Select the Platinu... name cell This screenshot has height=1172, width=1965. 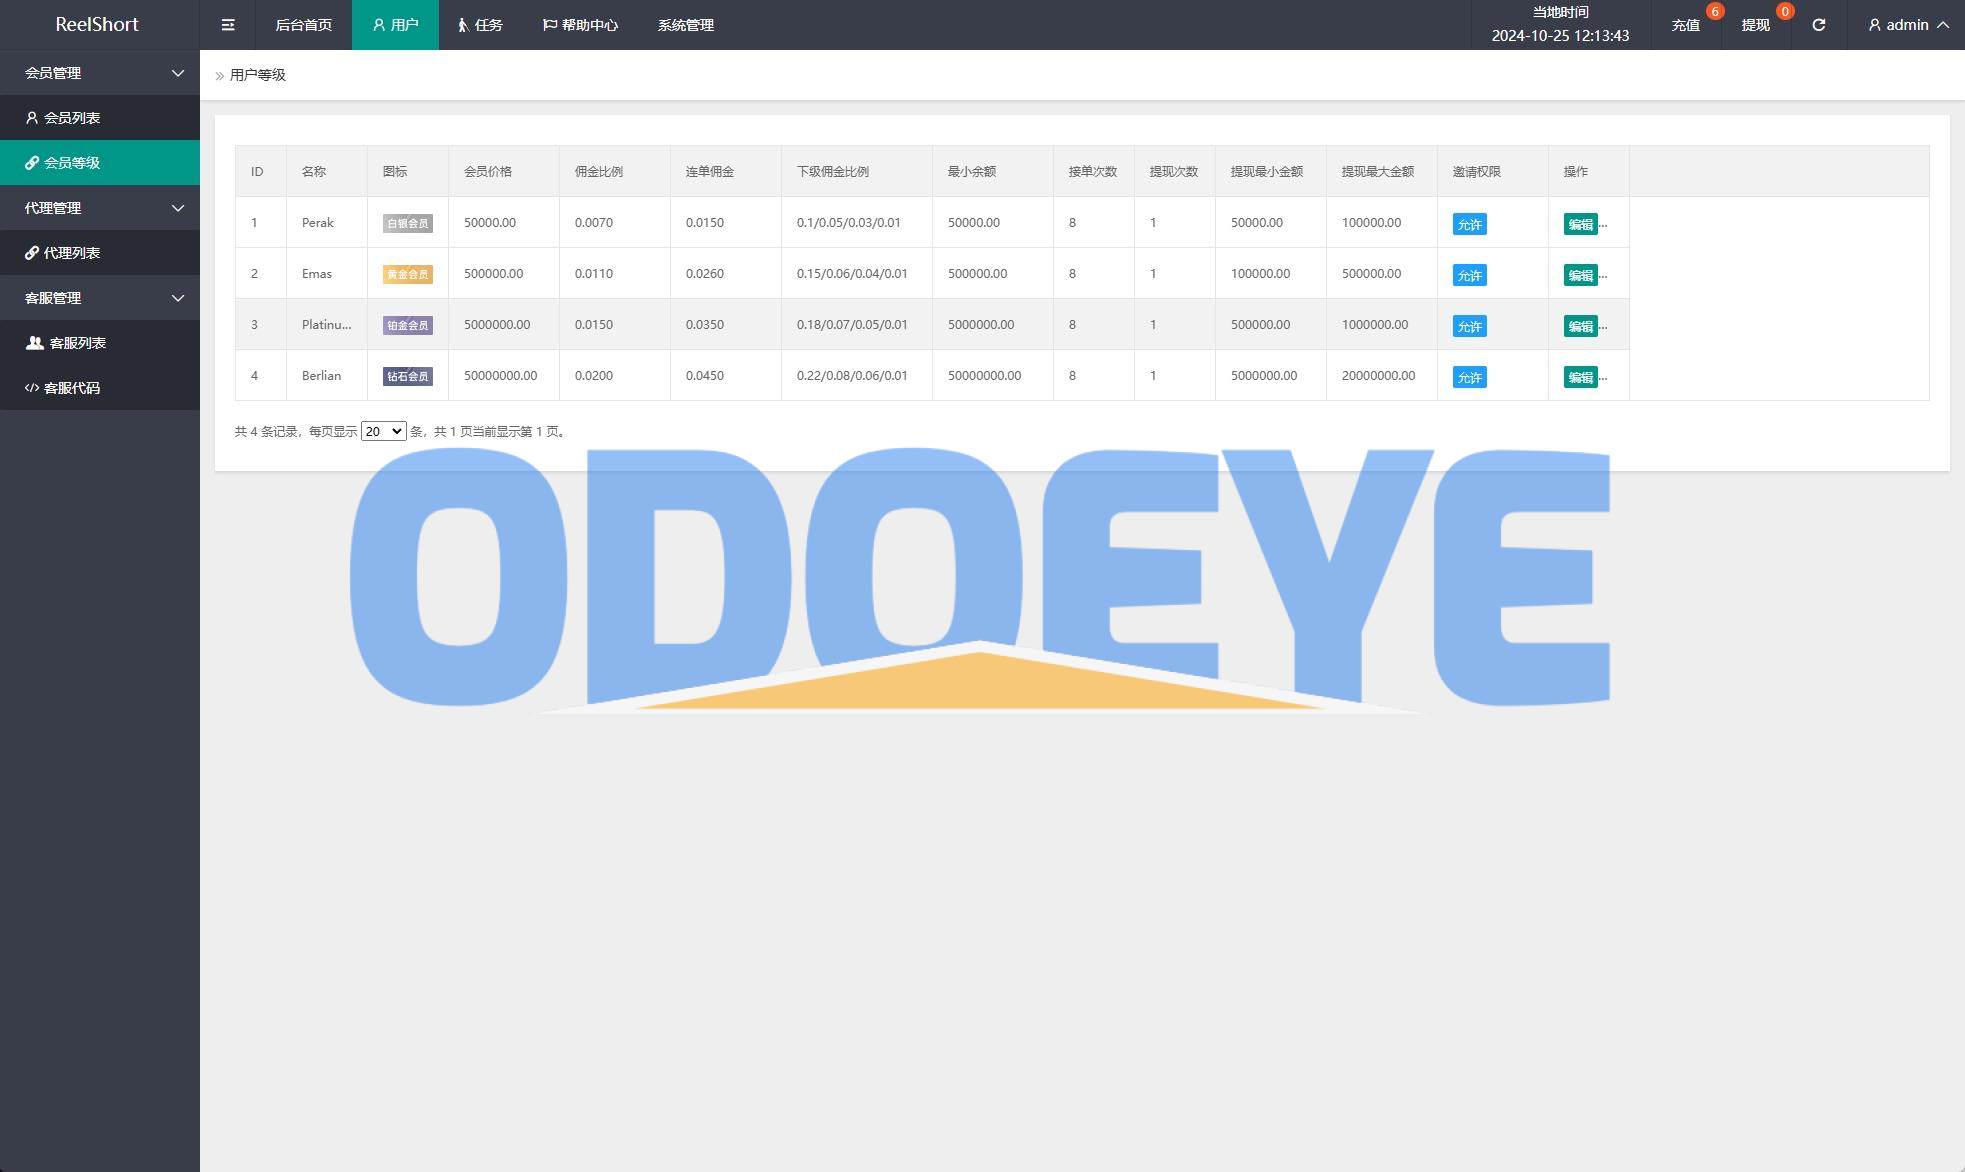327,324
